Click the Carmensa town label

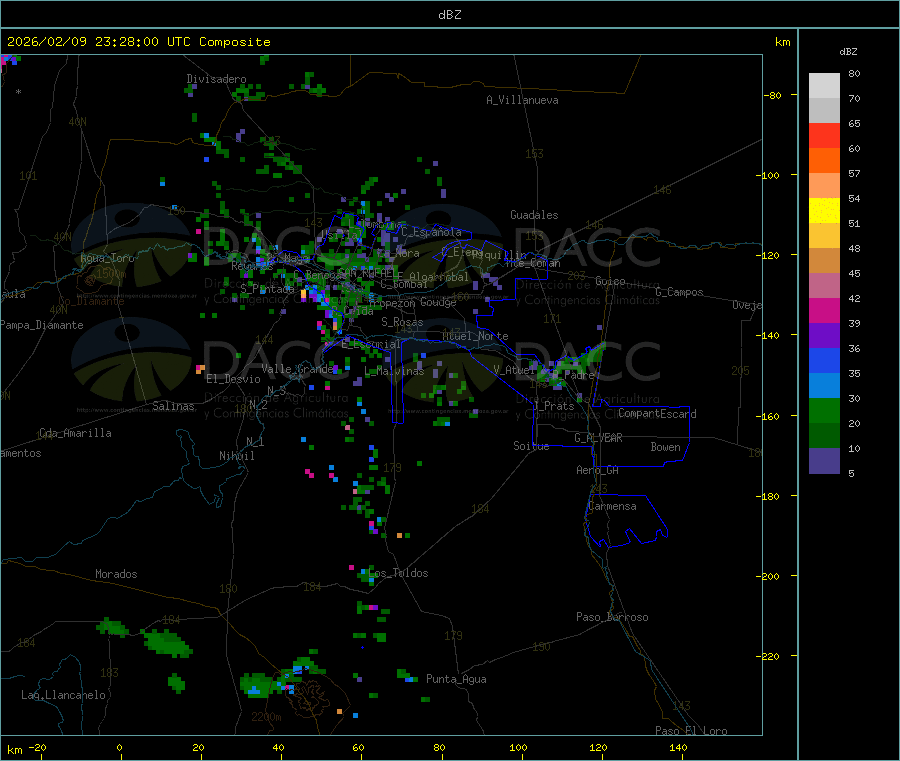[612, 506]
